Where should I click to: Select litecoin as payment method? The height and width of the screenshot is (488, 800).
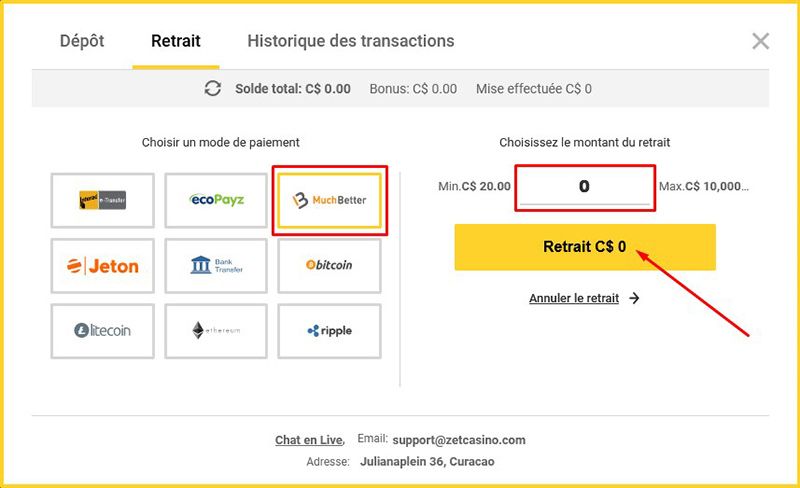[x=103, y=331]
